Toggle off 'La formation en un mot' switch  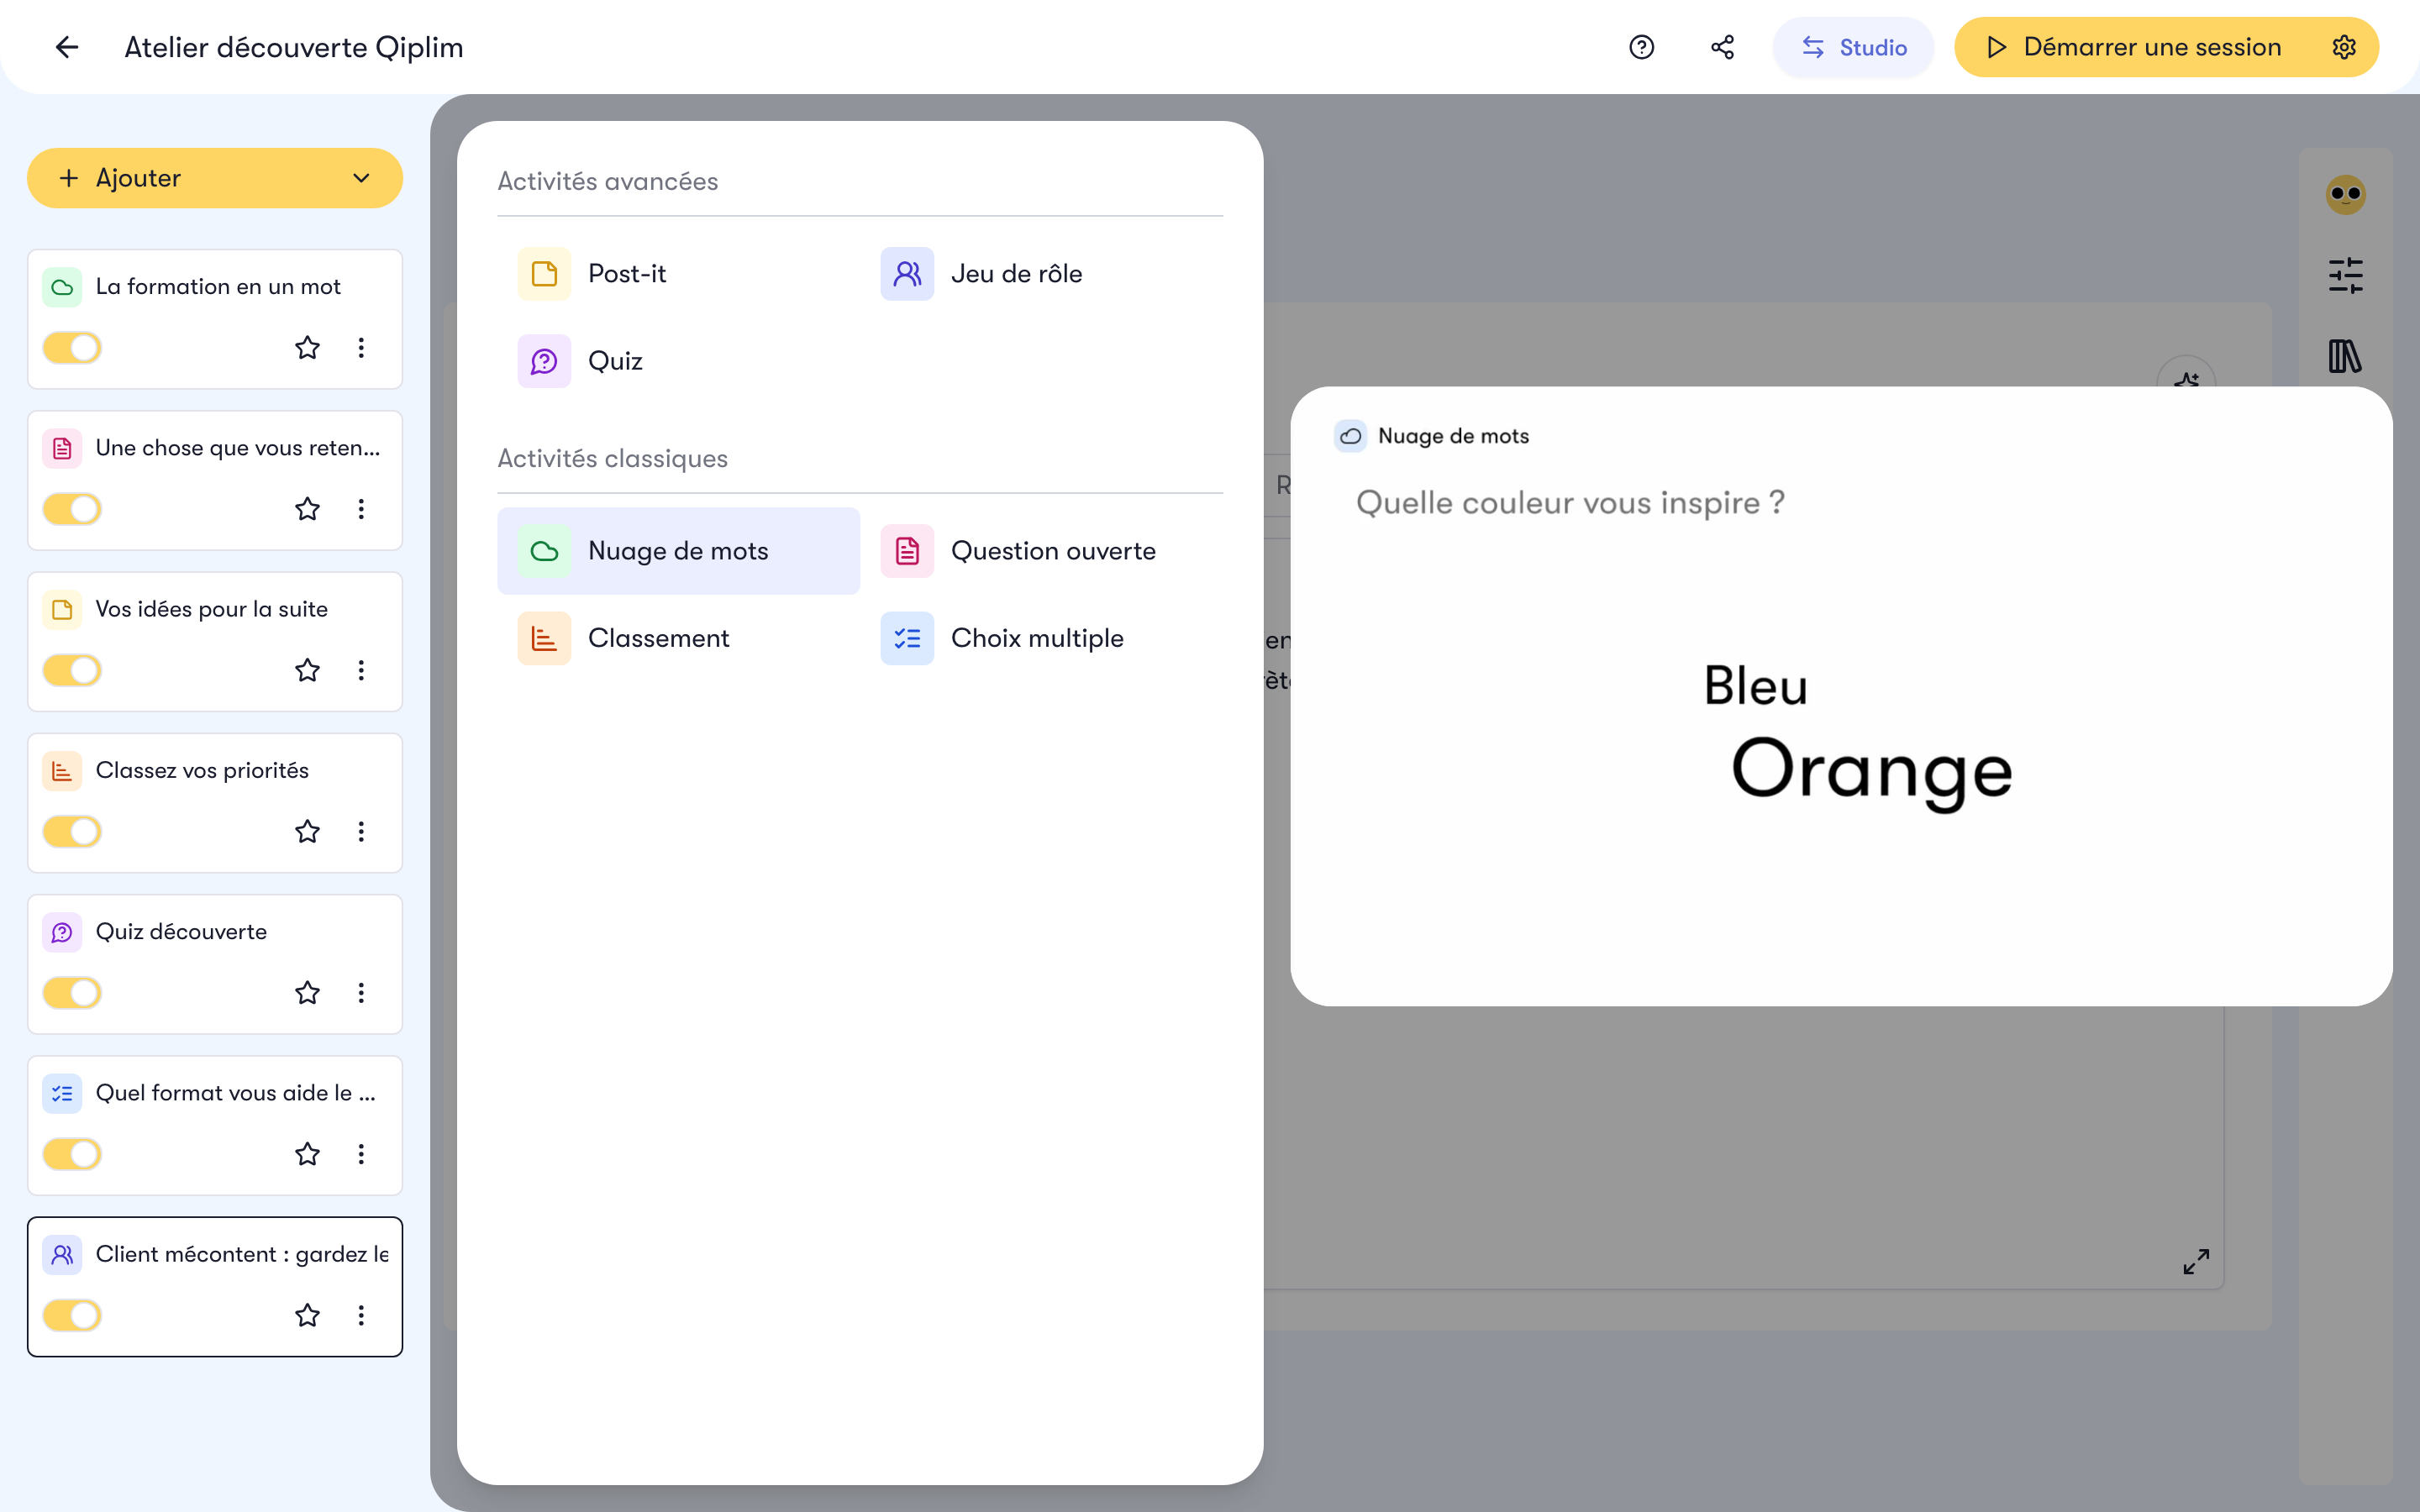[72, 348]
